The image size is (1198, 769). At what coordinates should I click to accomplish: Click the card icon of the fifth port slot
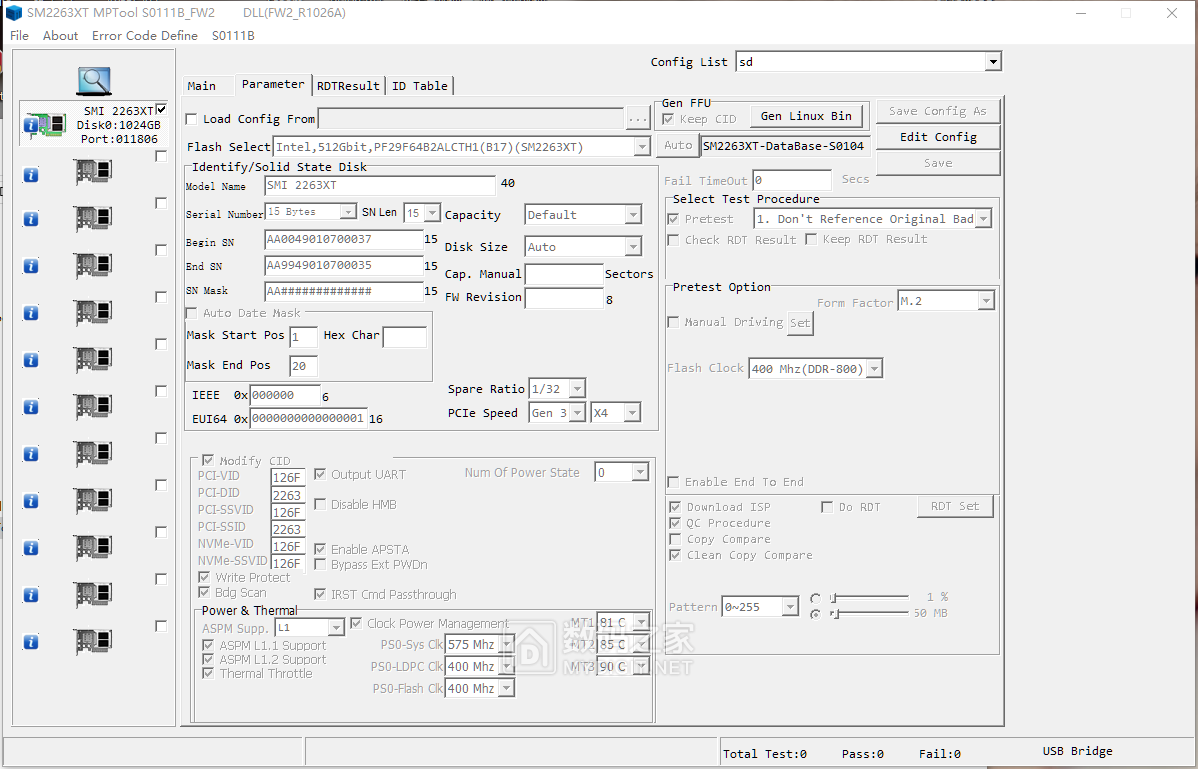tap(93, 312)
